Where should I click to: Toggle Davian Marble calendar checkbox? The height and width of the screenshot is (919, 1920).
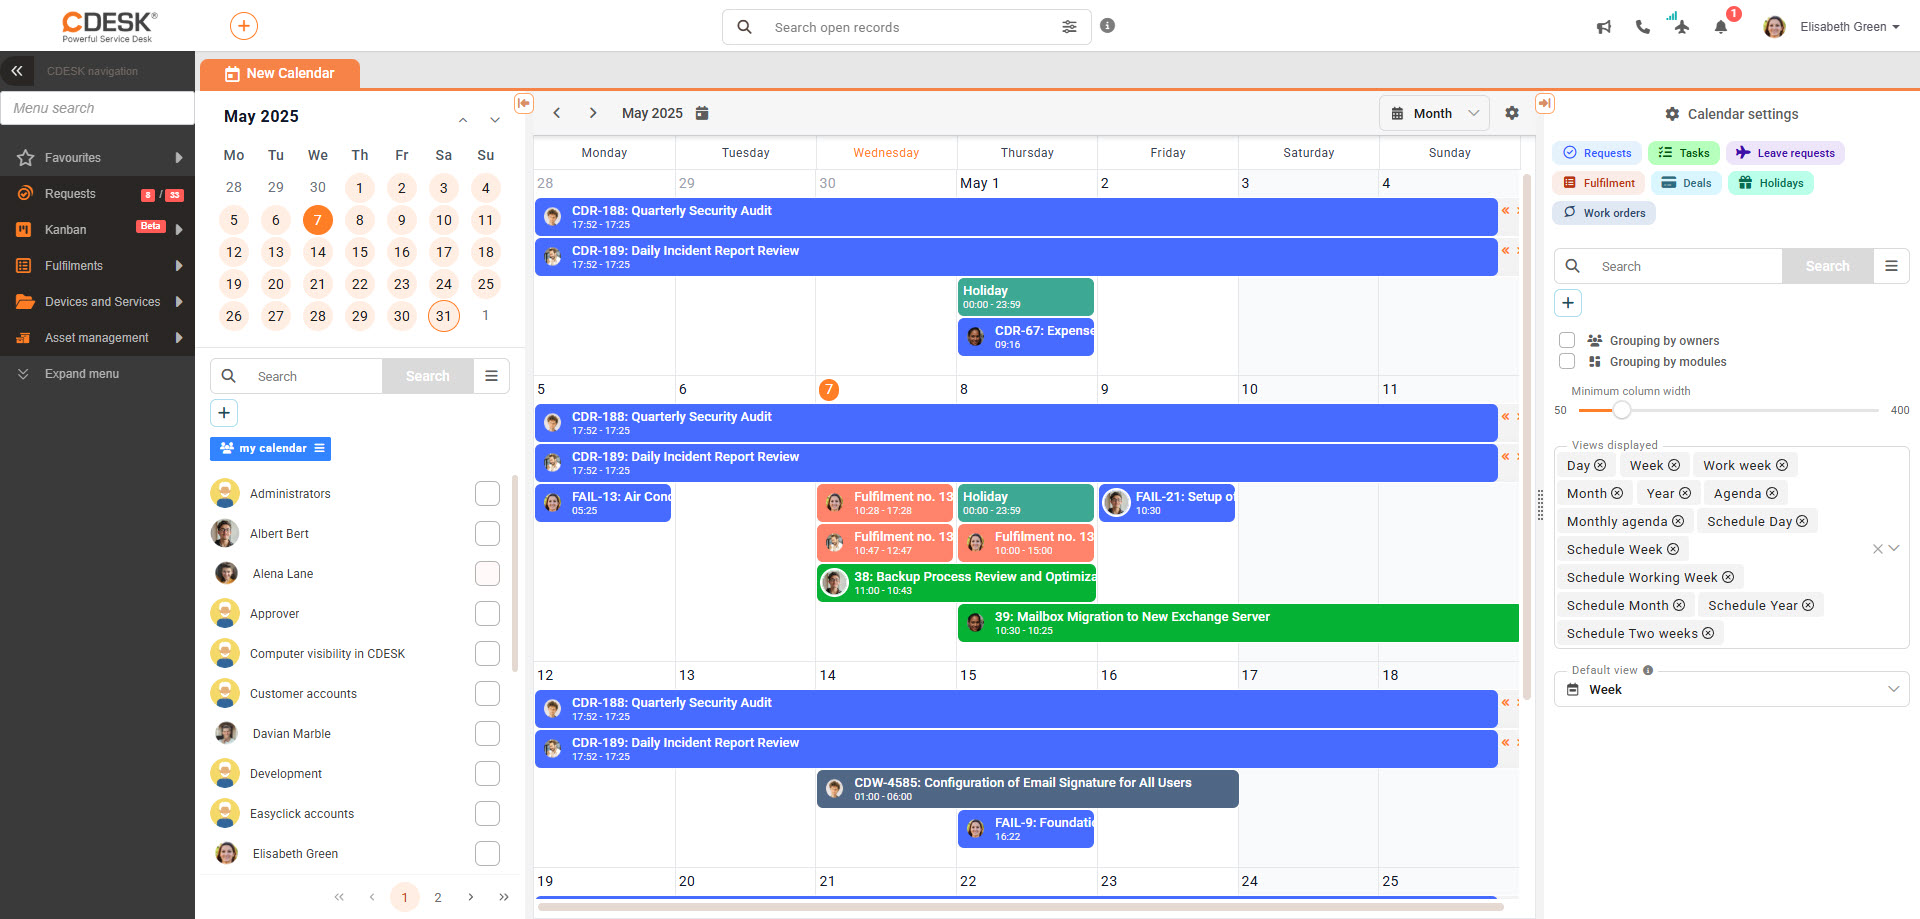click(x=487, y=734)
